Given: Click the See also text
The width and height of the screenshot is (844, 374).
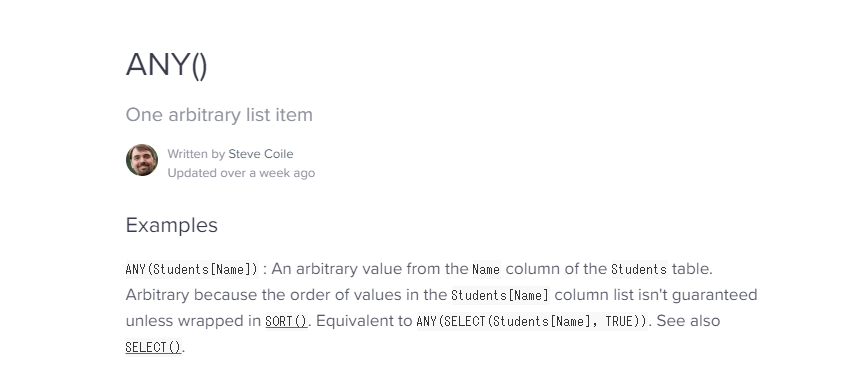Looking at the screenshot, I should pyautogui.click(x=688, y=321).
